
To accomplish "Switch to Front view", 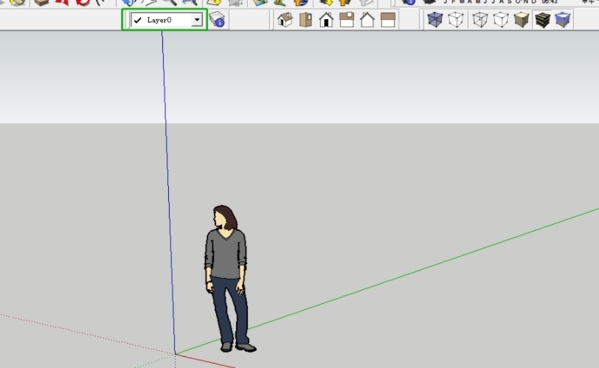I will (x=326, y=19).
